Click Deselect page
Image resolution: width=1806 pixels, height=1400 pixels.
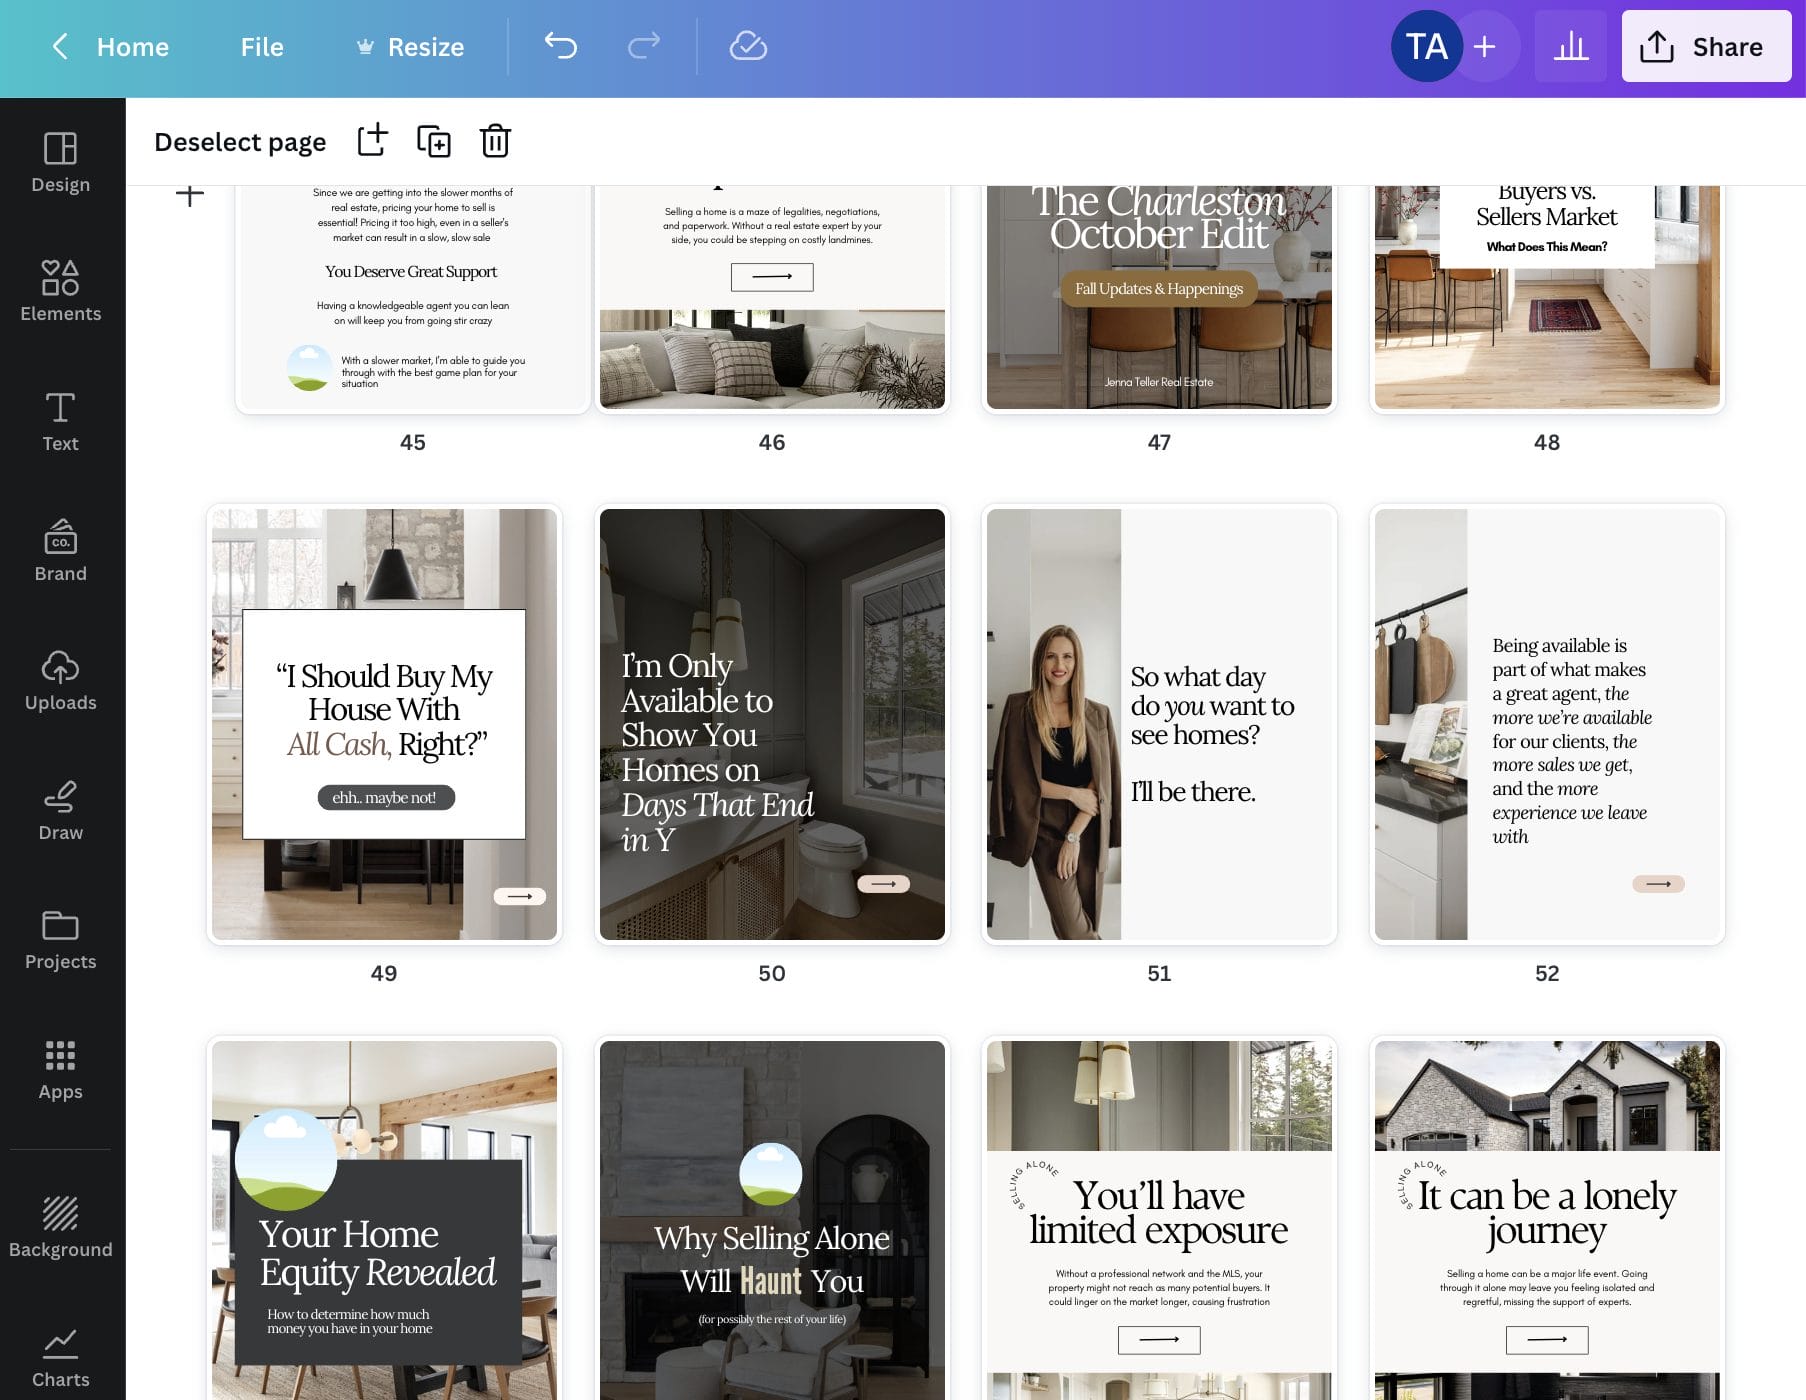tap(240, 142)
